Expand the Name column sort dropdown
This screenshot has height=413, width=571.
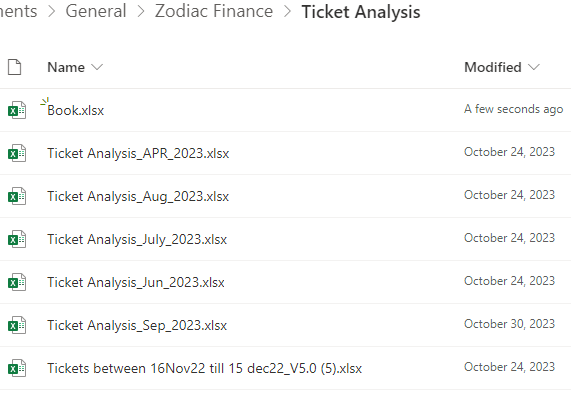(97, 67)
